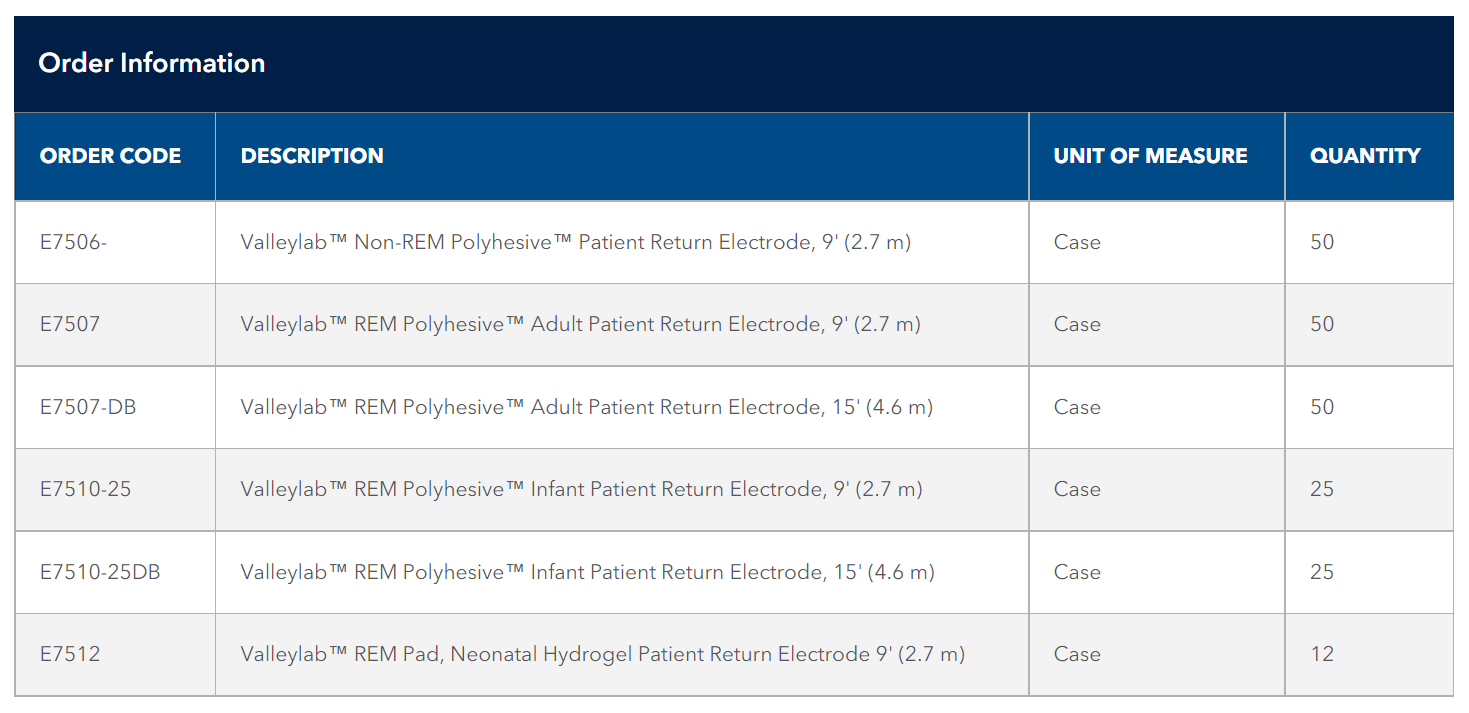Click order code E7512
1469x713 pixels.
tap(70, 654)
